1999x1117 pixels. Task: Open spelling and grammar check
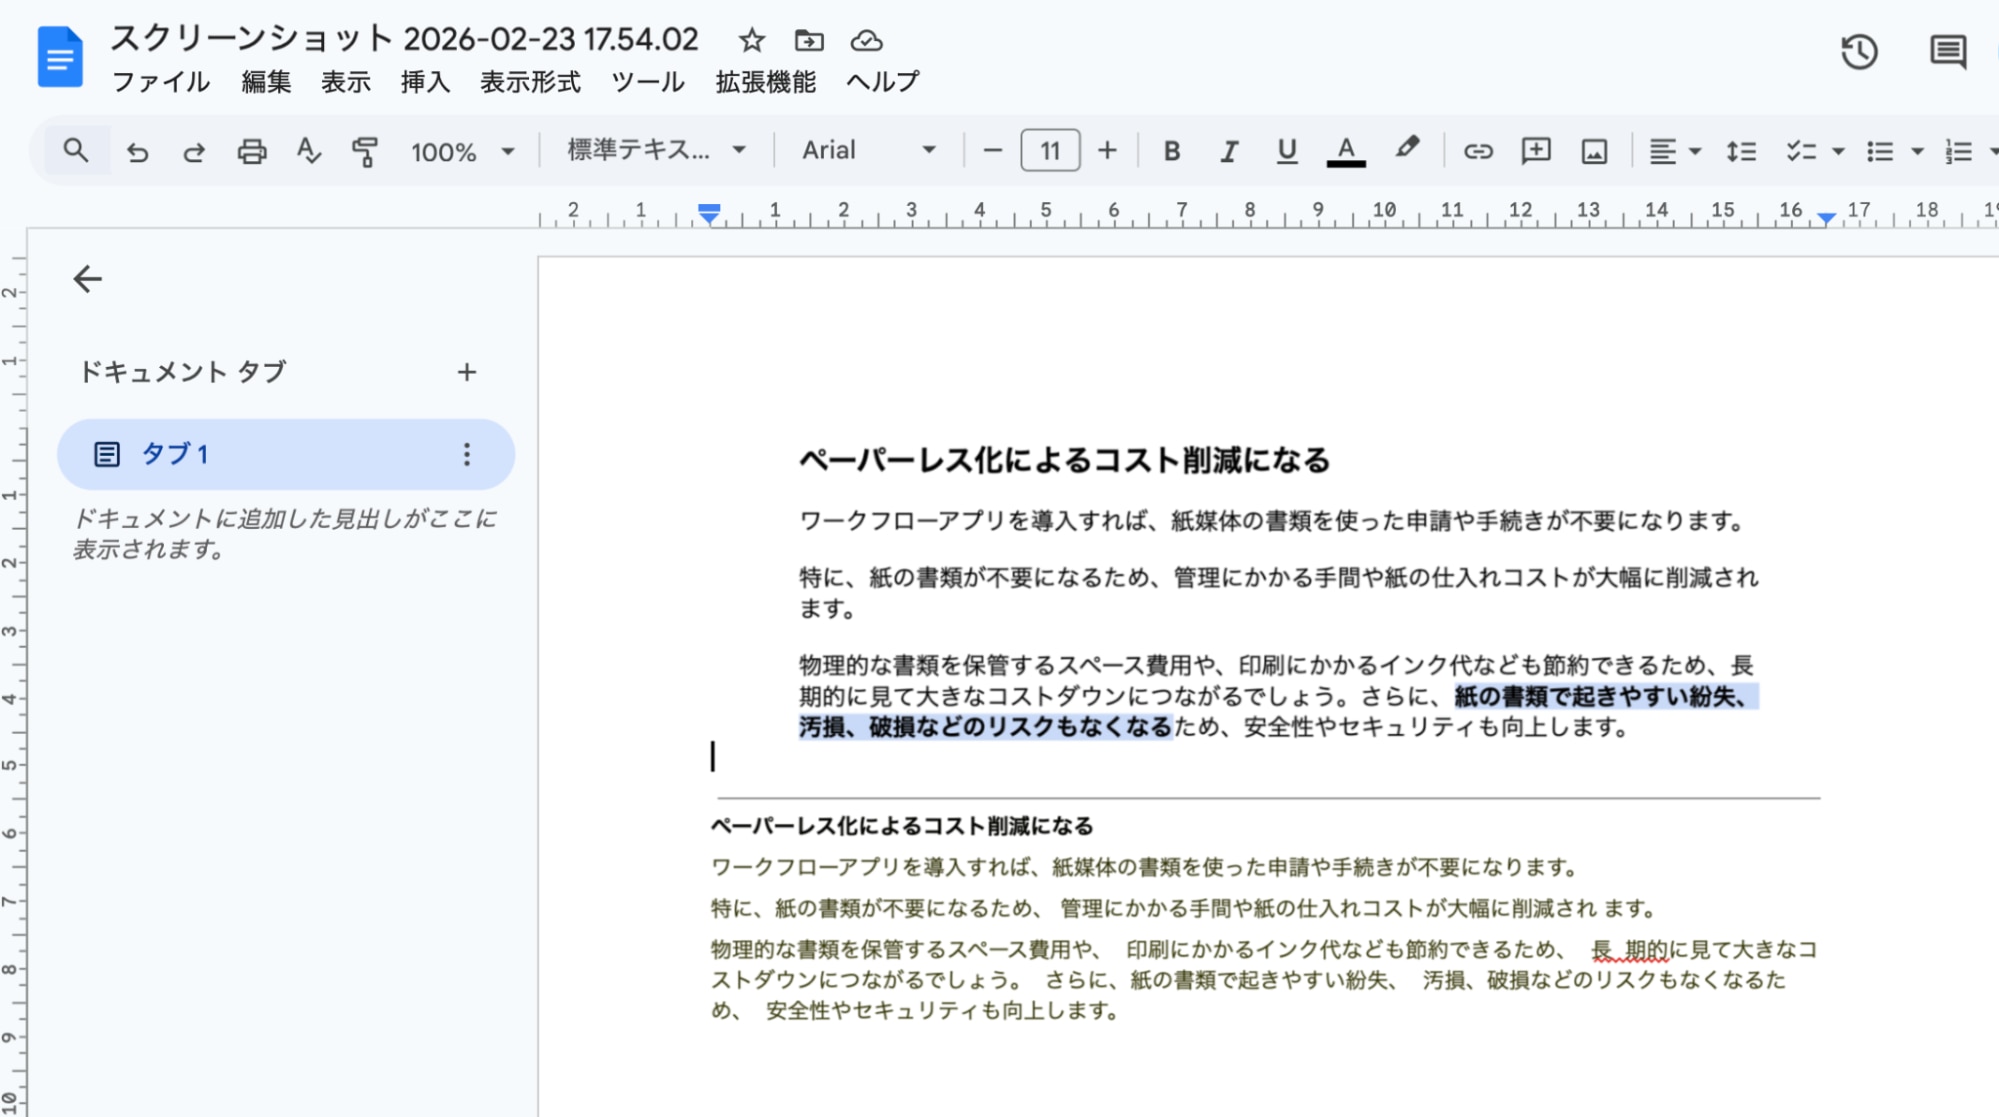tap(309, 151)
